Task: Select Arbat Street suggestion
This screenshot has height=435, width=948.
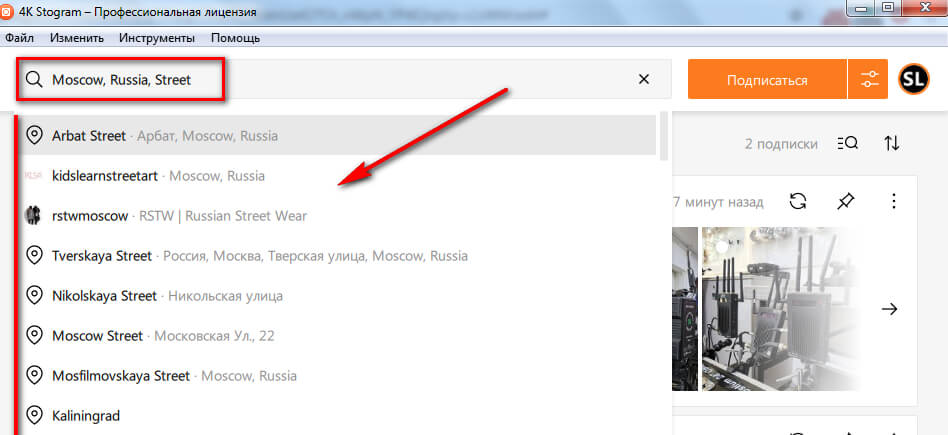Action: coord(339,135)
